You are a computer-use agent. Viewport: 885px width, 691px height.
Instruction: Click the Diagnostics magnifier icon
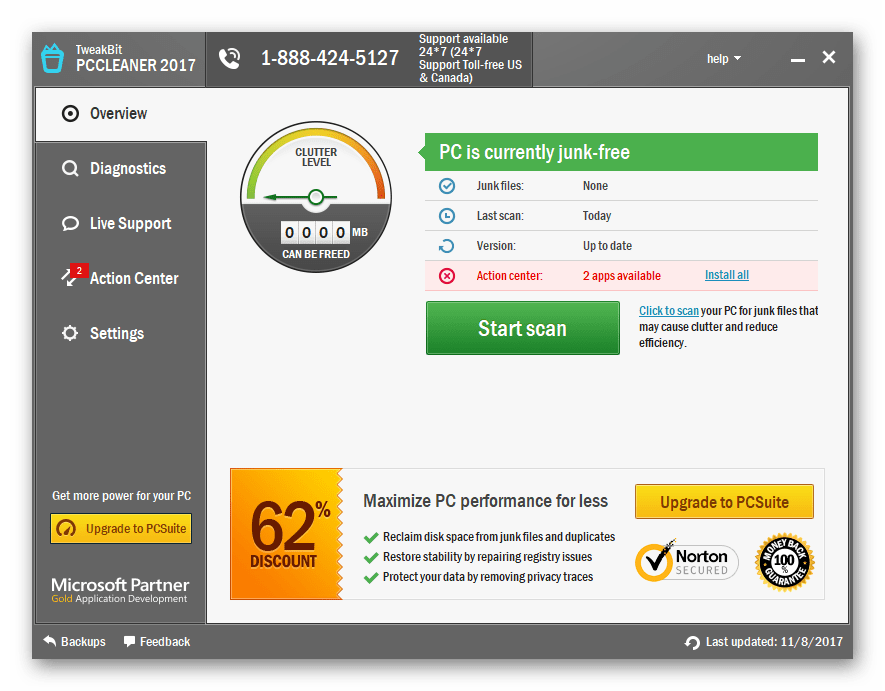[70, 169]
